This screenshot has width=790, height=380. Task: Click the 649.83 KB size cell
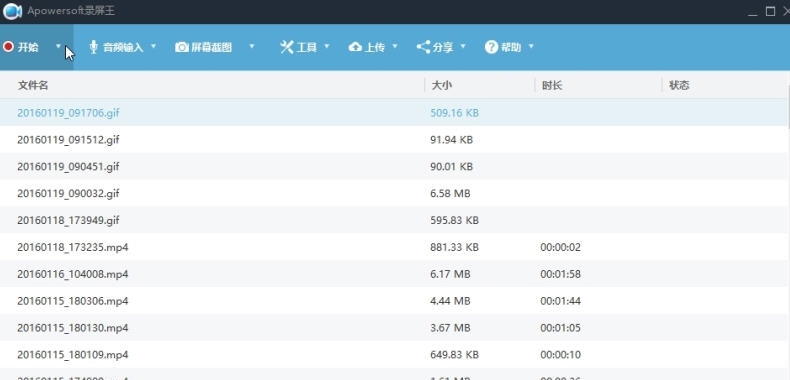point(454,355)
